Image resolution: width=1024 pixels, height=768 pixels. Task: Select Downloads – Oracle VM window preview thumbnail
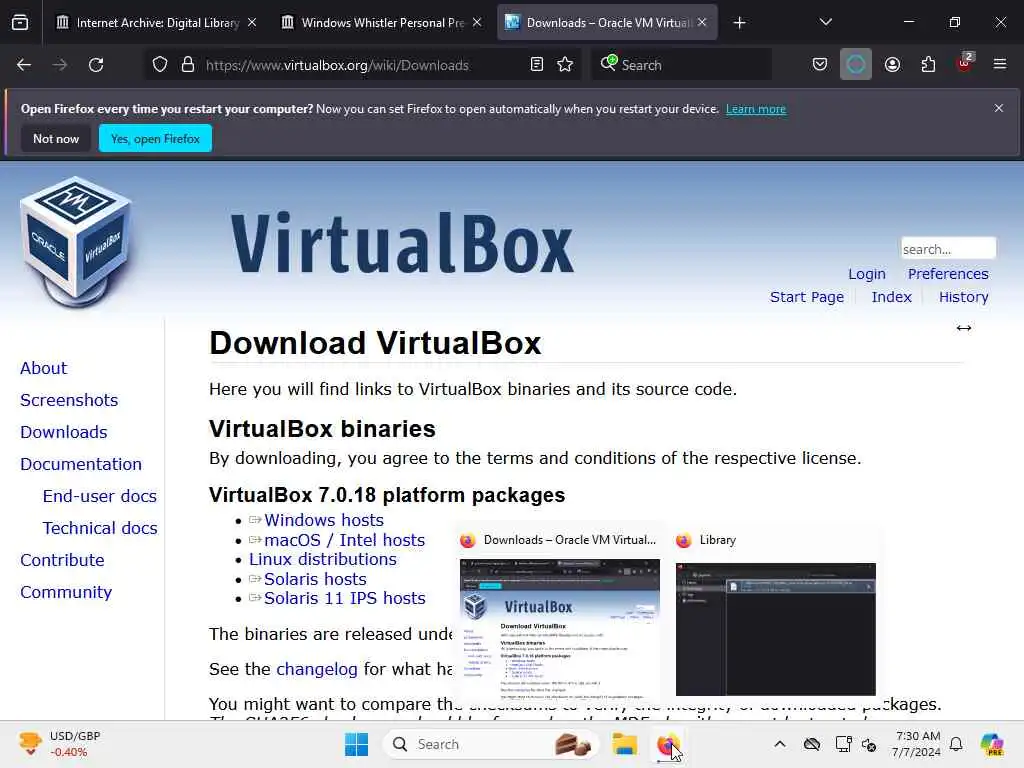coord(560,628)
